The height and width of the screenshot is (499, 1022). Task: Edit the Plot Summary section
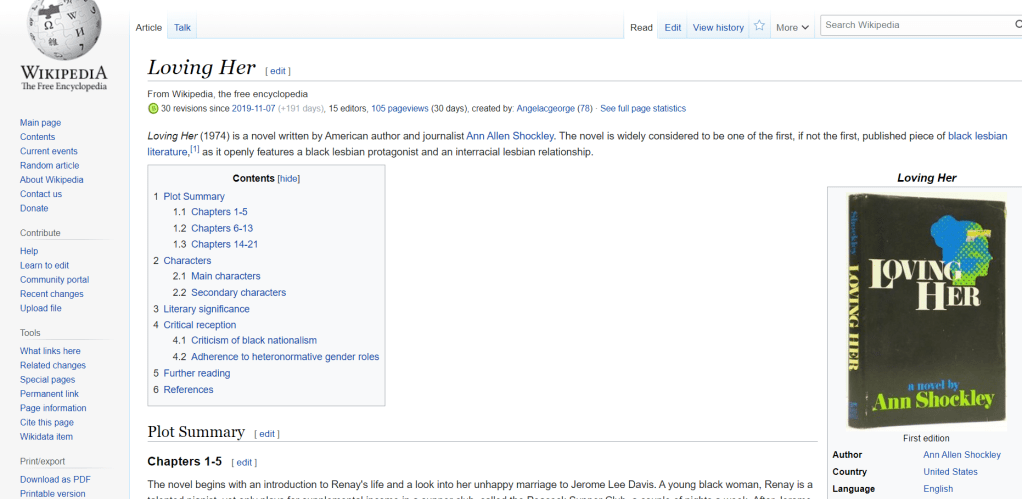tap(267, 434)
